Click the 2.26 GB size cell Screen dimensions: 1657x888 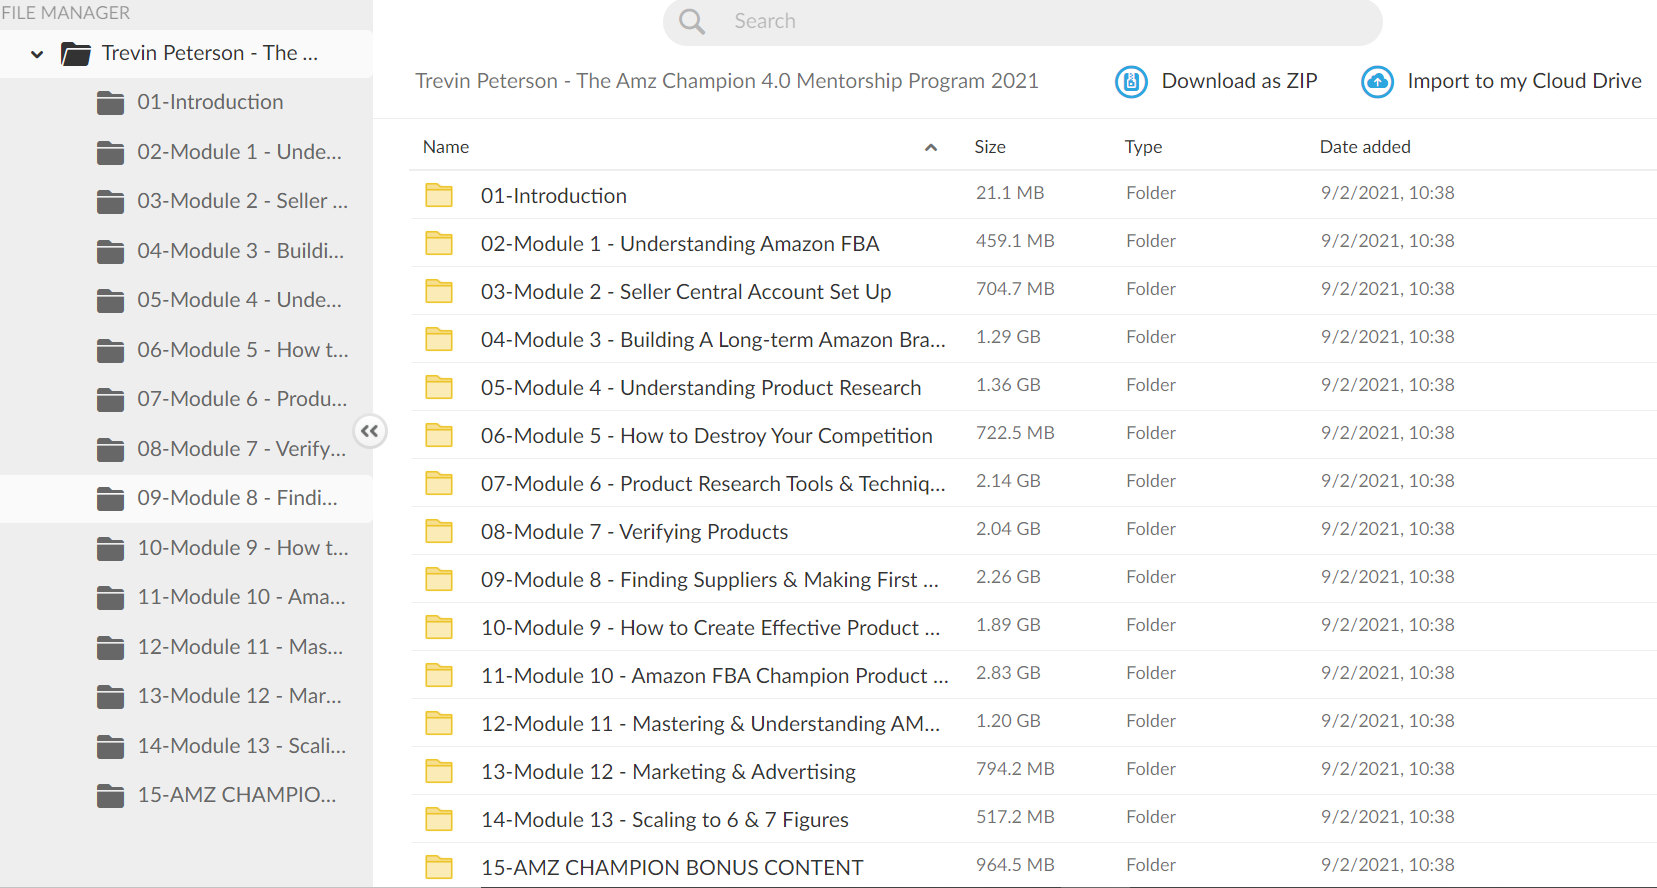[1008, 577]
